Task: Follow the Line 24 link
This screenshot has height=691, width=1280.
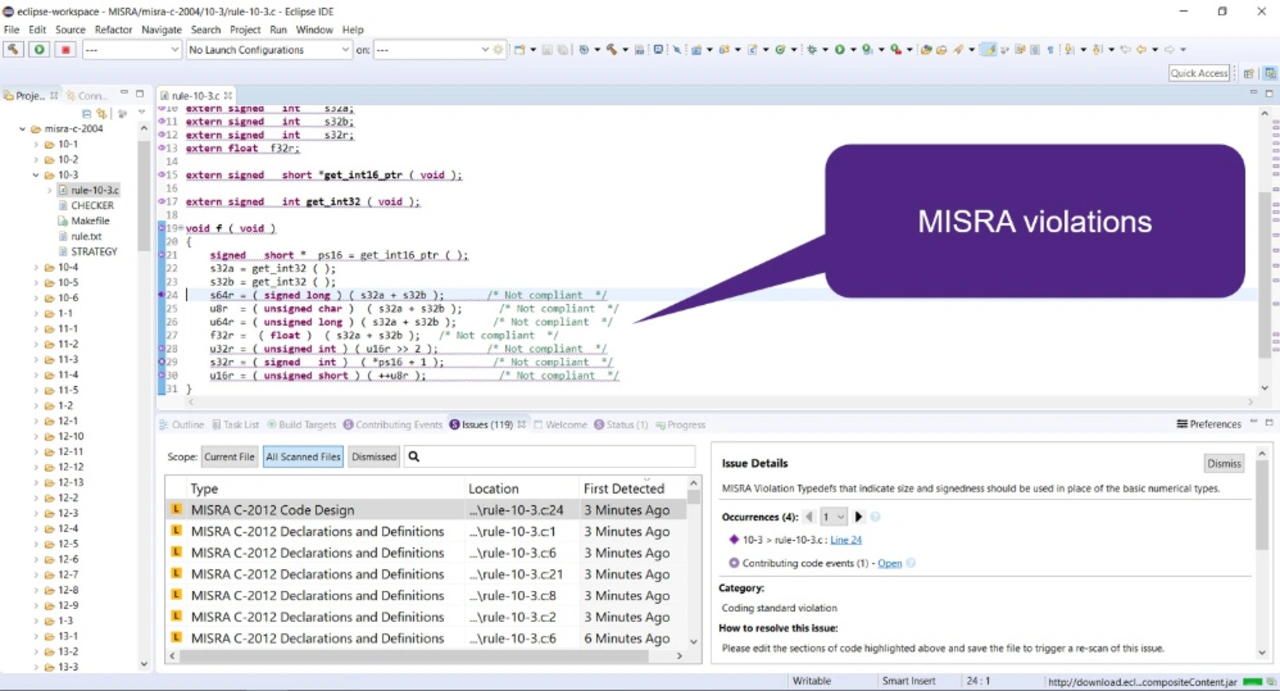Action: pos(845,540)
